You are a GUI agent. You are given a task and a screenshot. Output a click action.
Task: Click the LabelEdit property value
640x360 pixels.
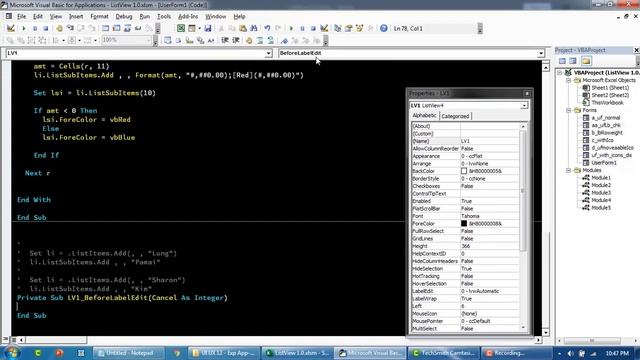click(x=490, y=291)
